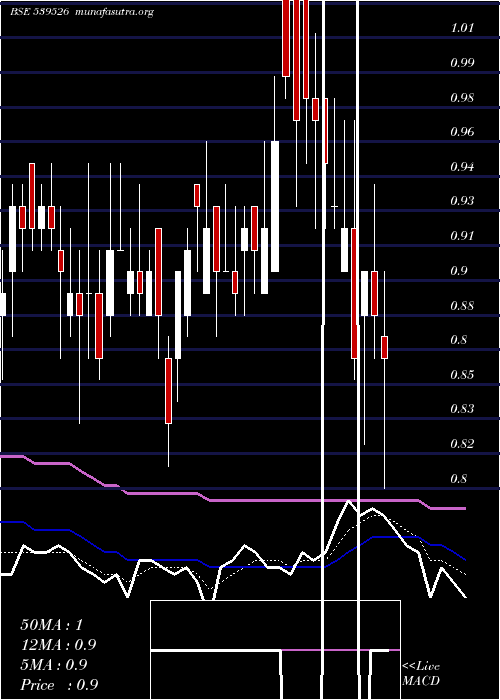Image resolution: width=500 pixels, height=700 pixels.
Task: Select the 0.94 price axis label
Action: coord(462,167)
